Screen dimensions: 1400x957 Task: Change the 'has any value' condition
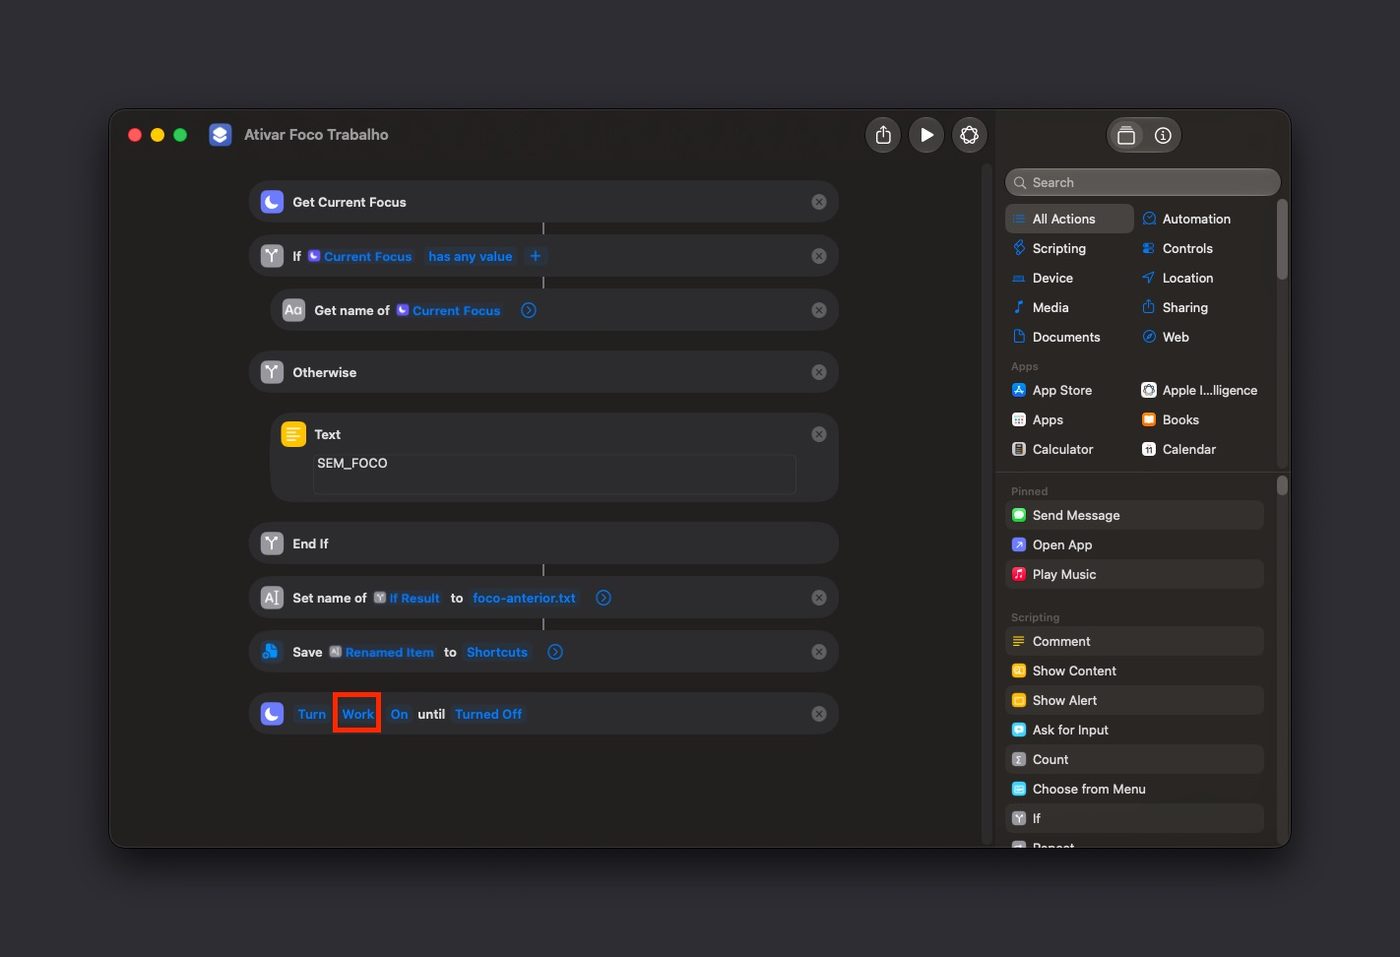(470, 256)
